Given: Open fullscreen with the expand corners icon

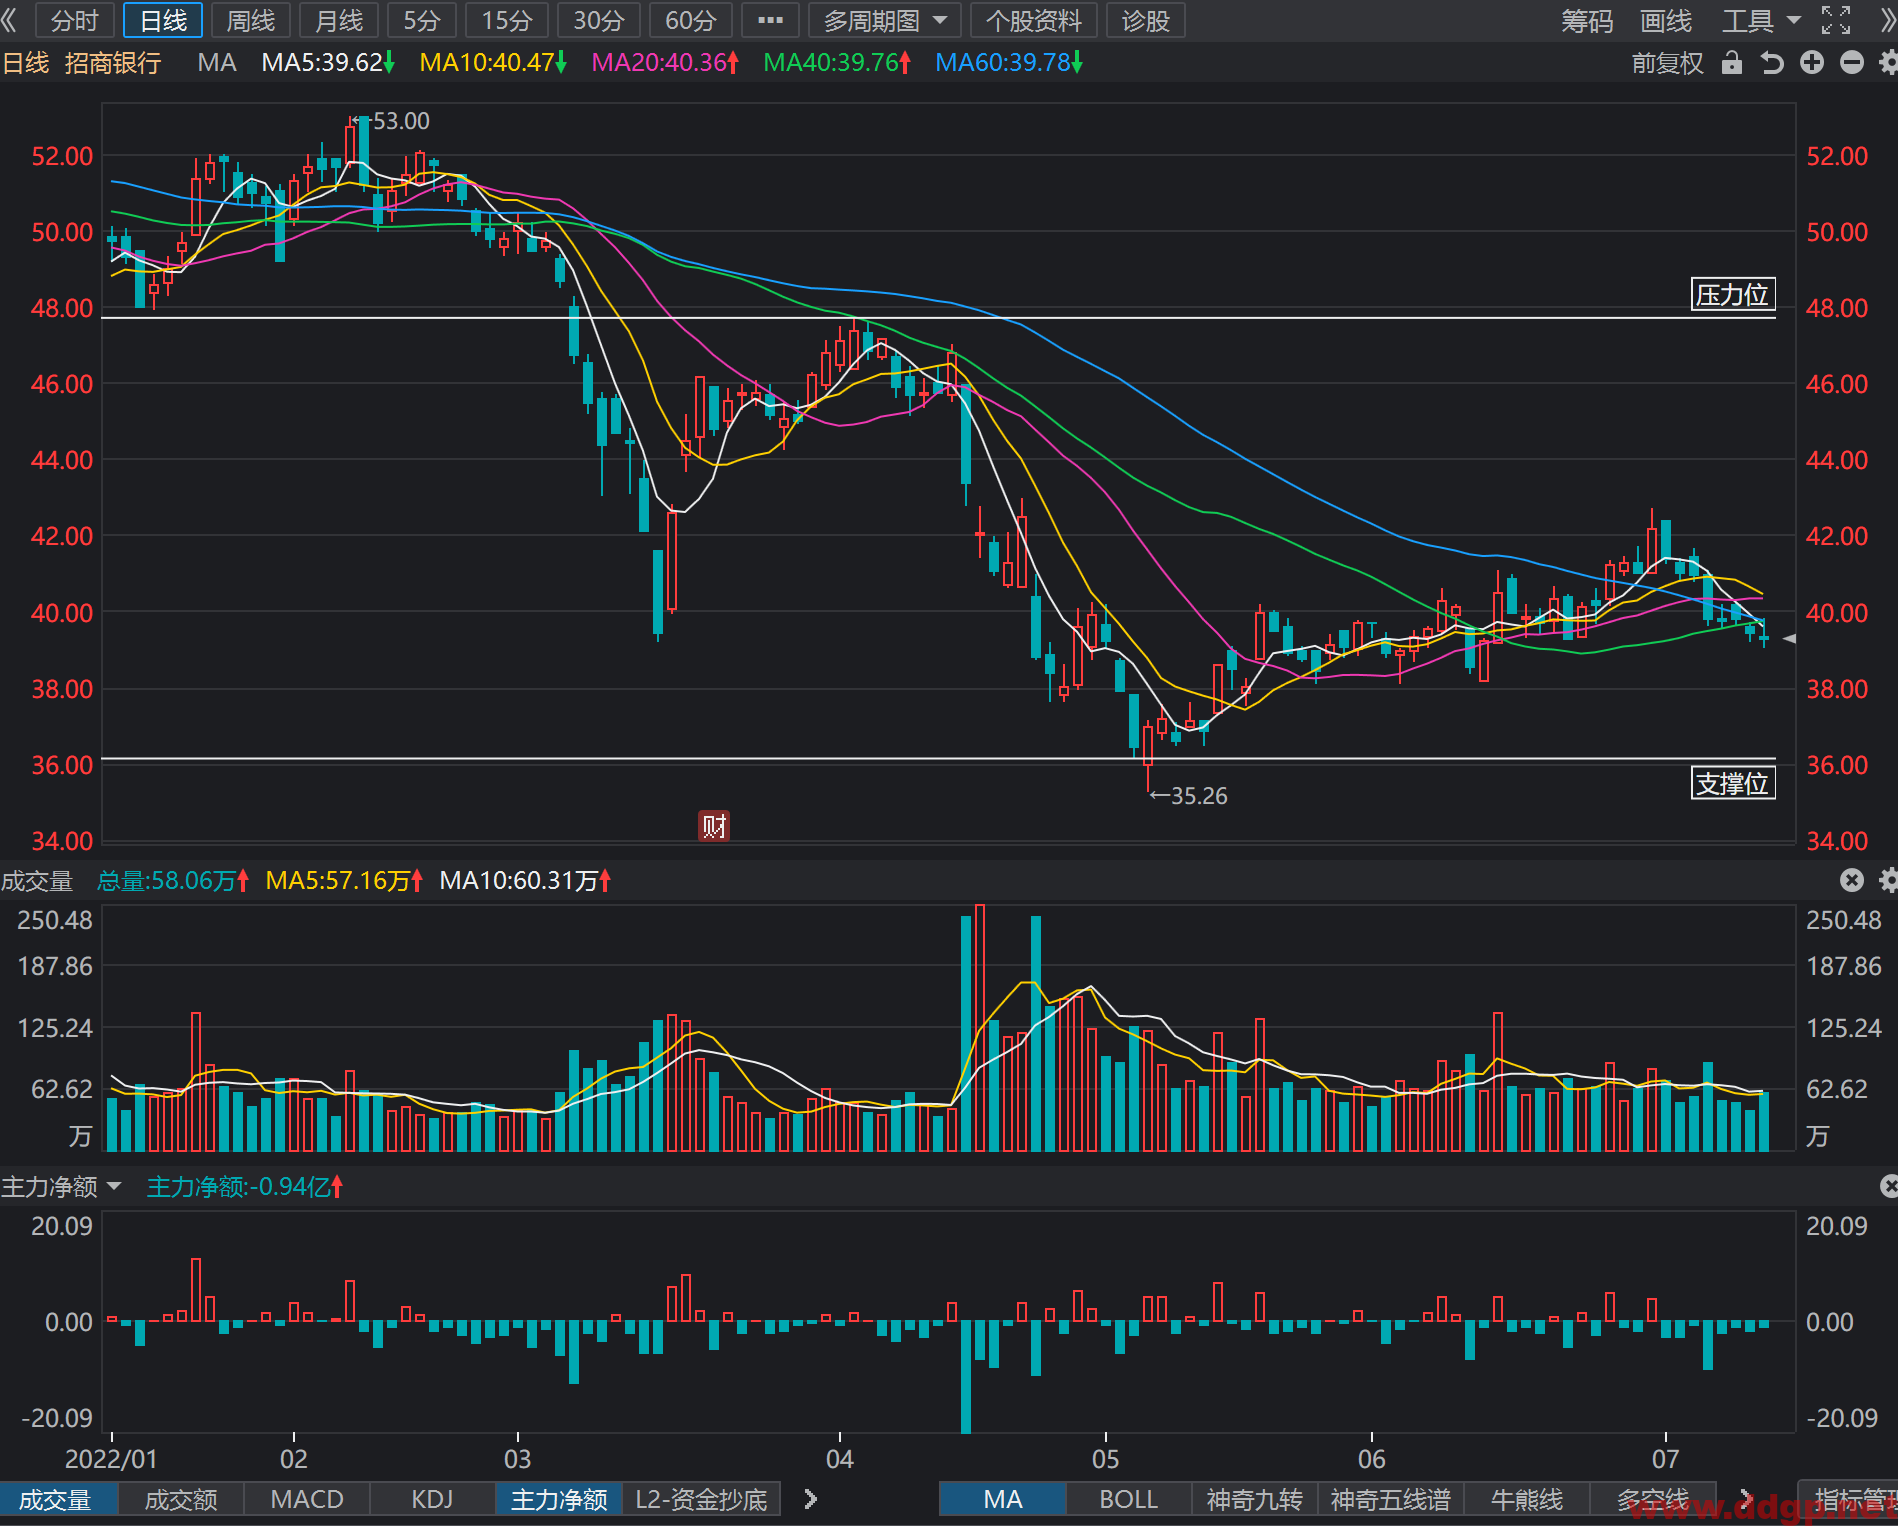Looking at the screenshot, I should [x=1836, y=20].
